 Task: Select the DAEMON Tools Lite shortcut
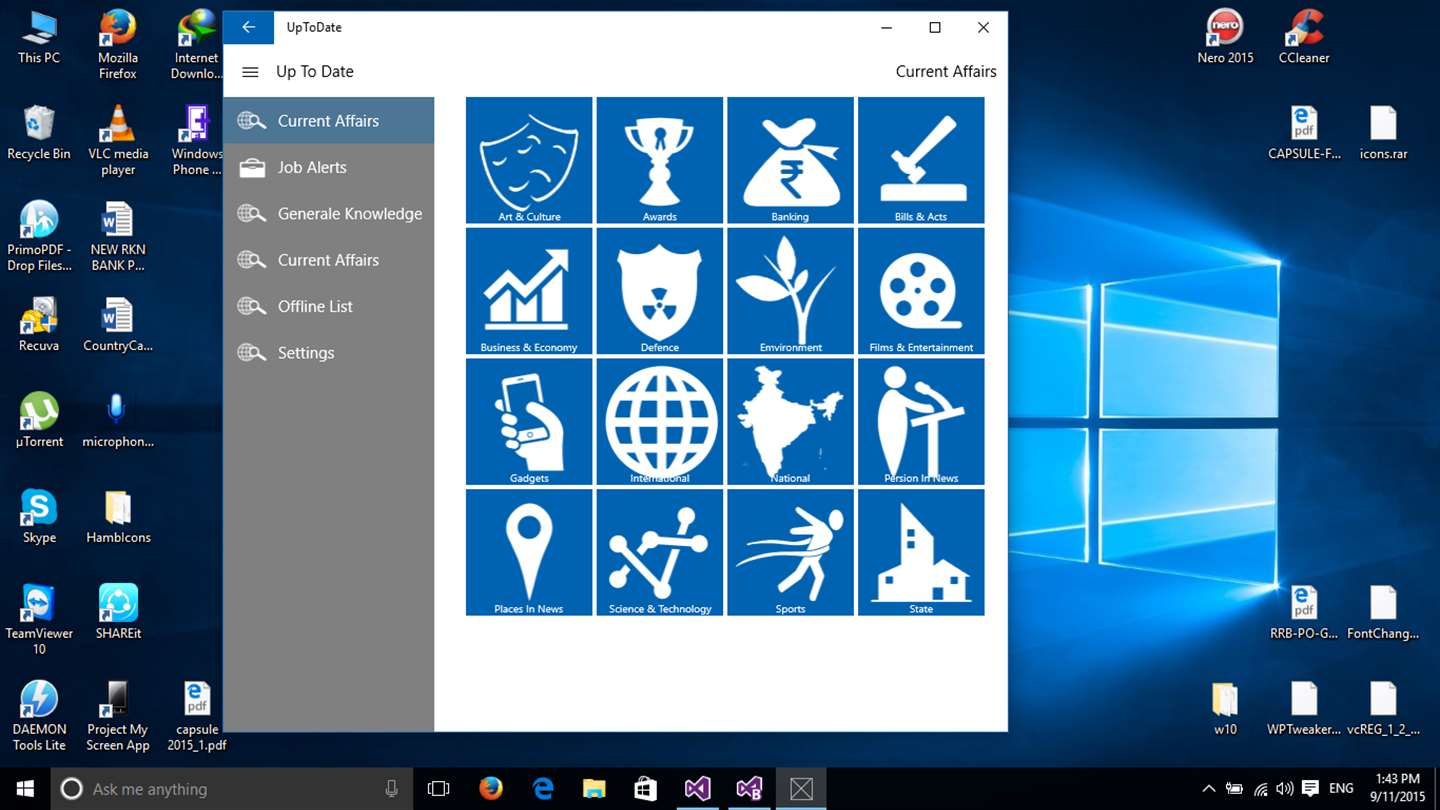pos(39,717)
